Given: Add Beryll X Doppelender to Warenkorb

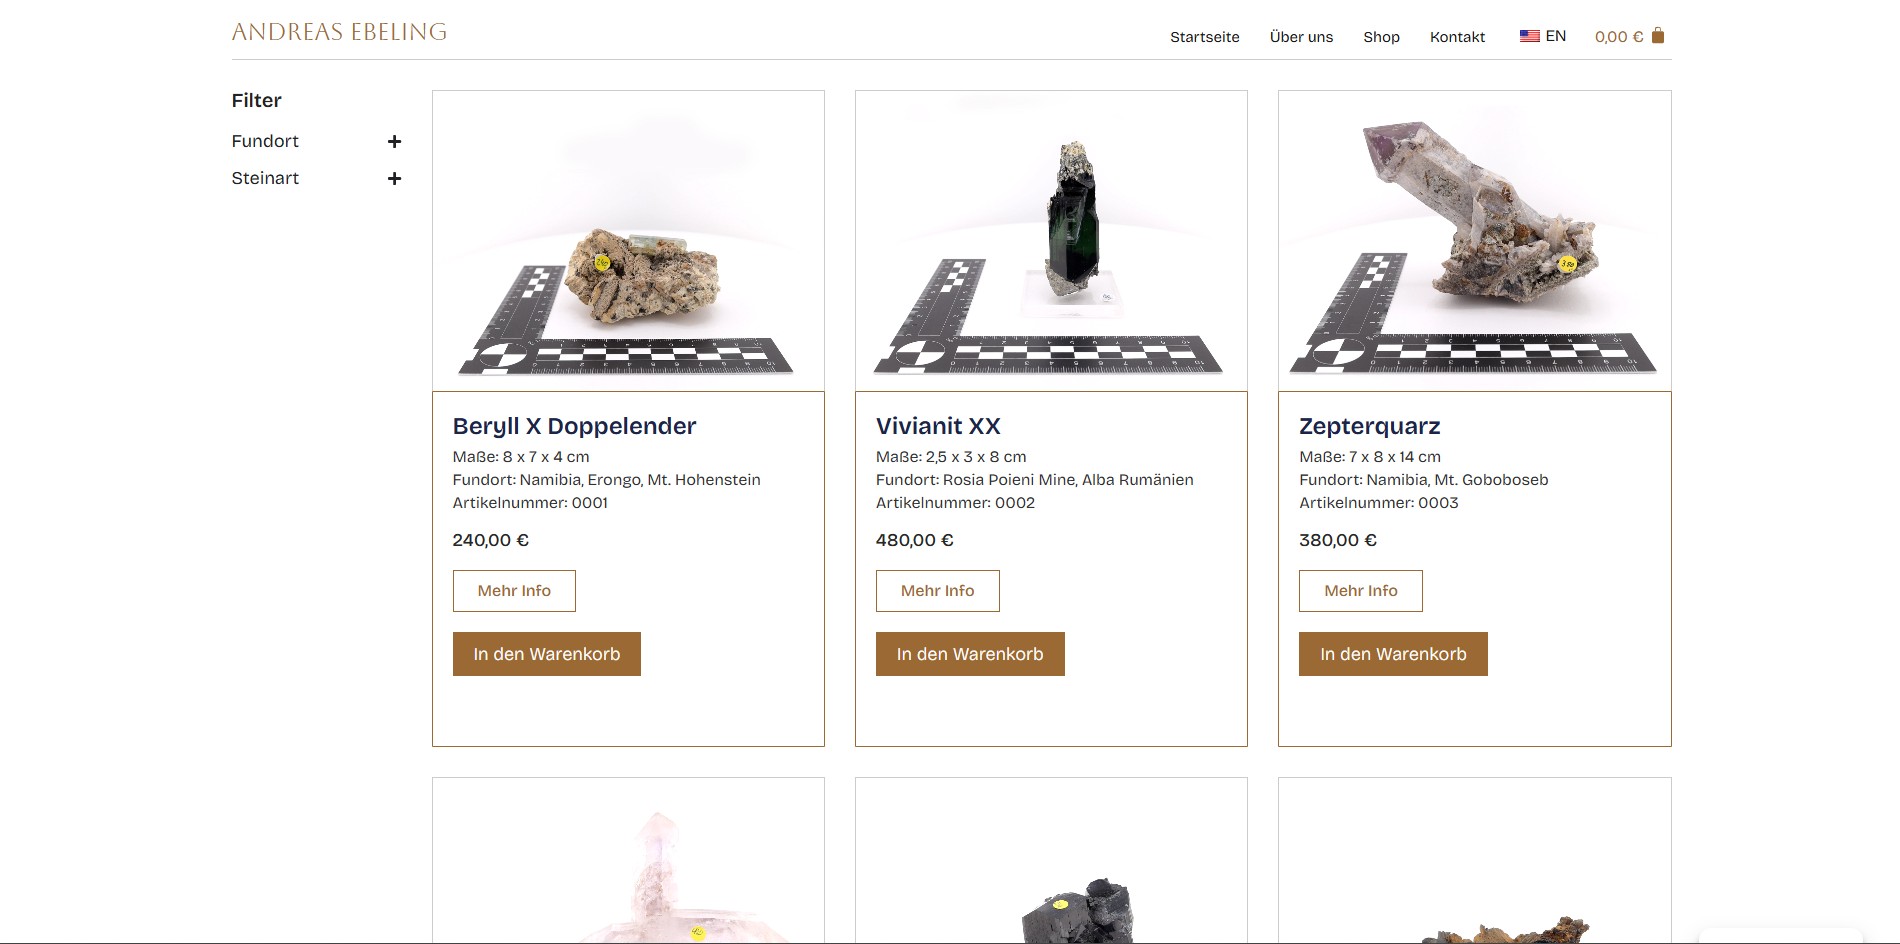Looking at the screenshot, I should tap(546, 654).
